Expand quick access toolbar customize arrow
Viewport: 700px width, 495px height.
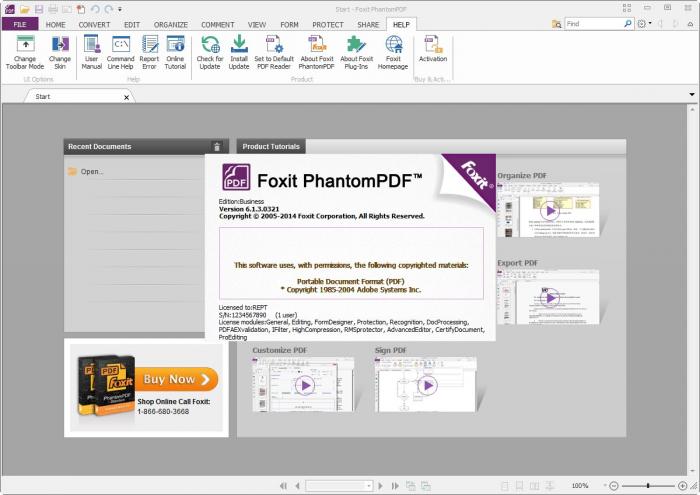(x=120, y=9)
